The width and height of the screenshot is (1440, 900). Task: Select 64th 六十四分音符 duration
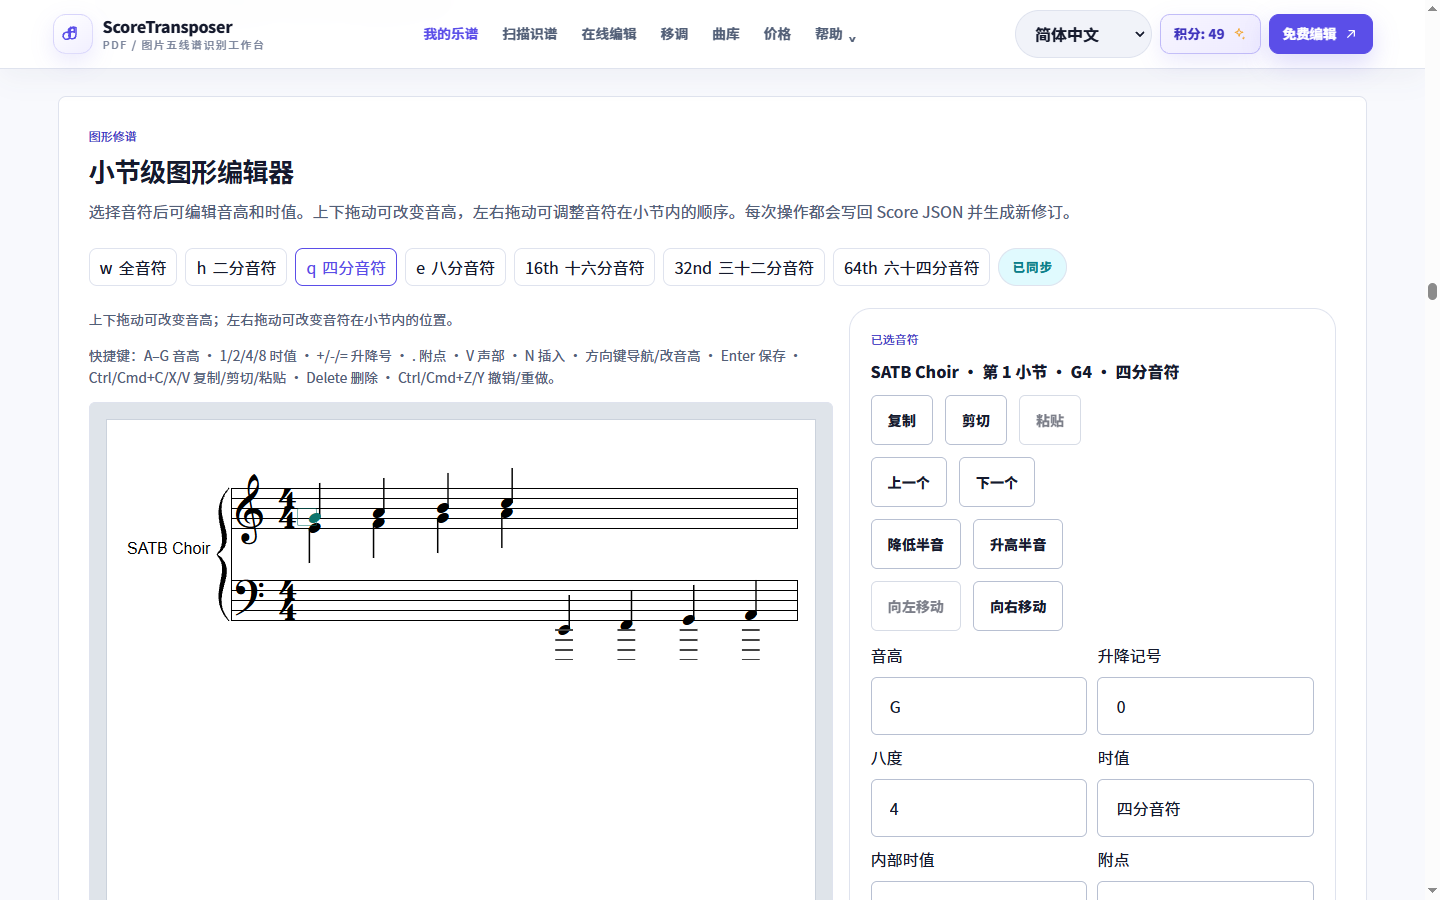[911, 267]
